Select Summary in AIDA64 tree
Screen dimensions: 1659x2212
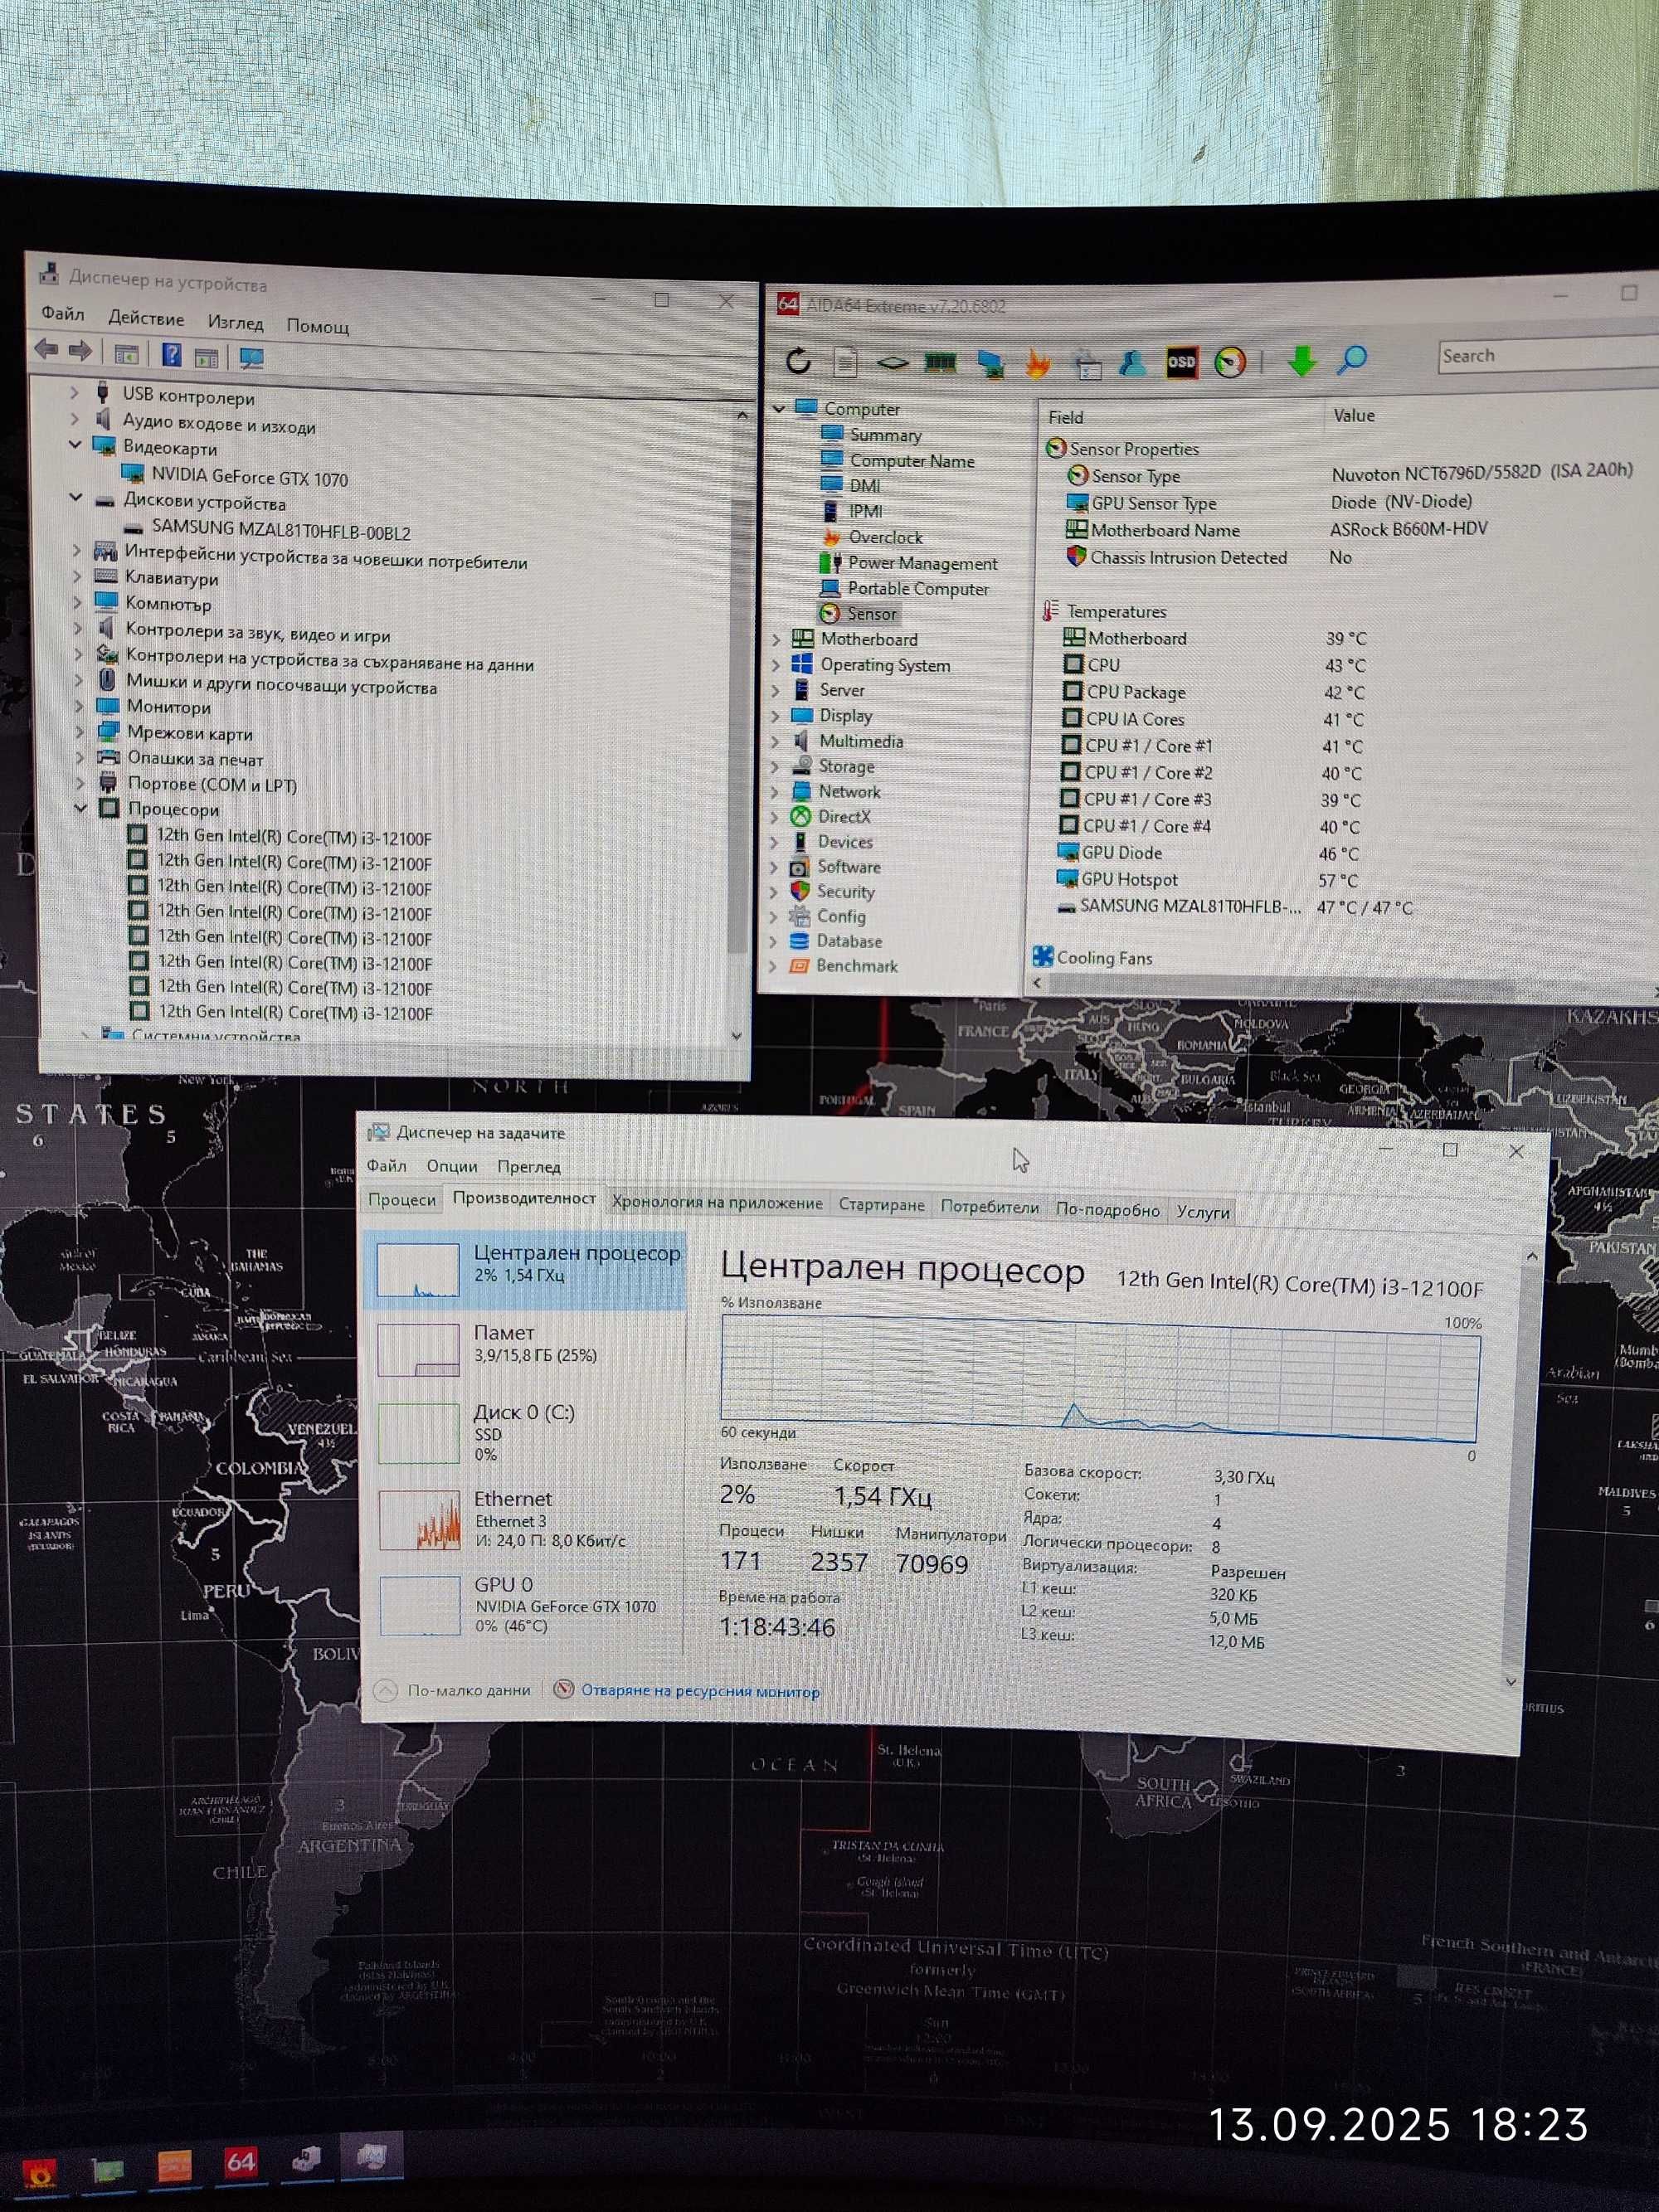(x=886, y=435)
